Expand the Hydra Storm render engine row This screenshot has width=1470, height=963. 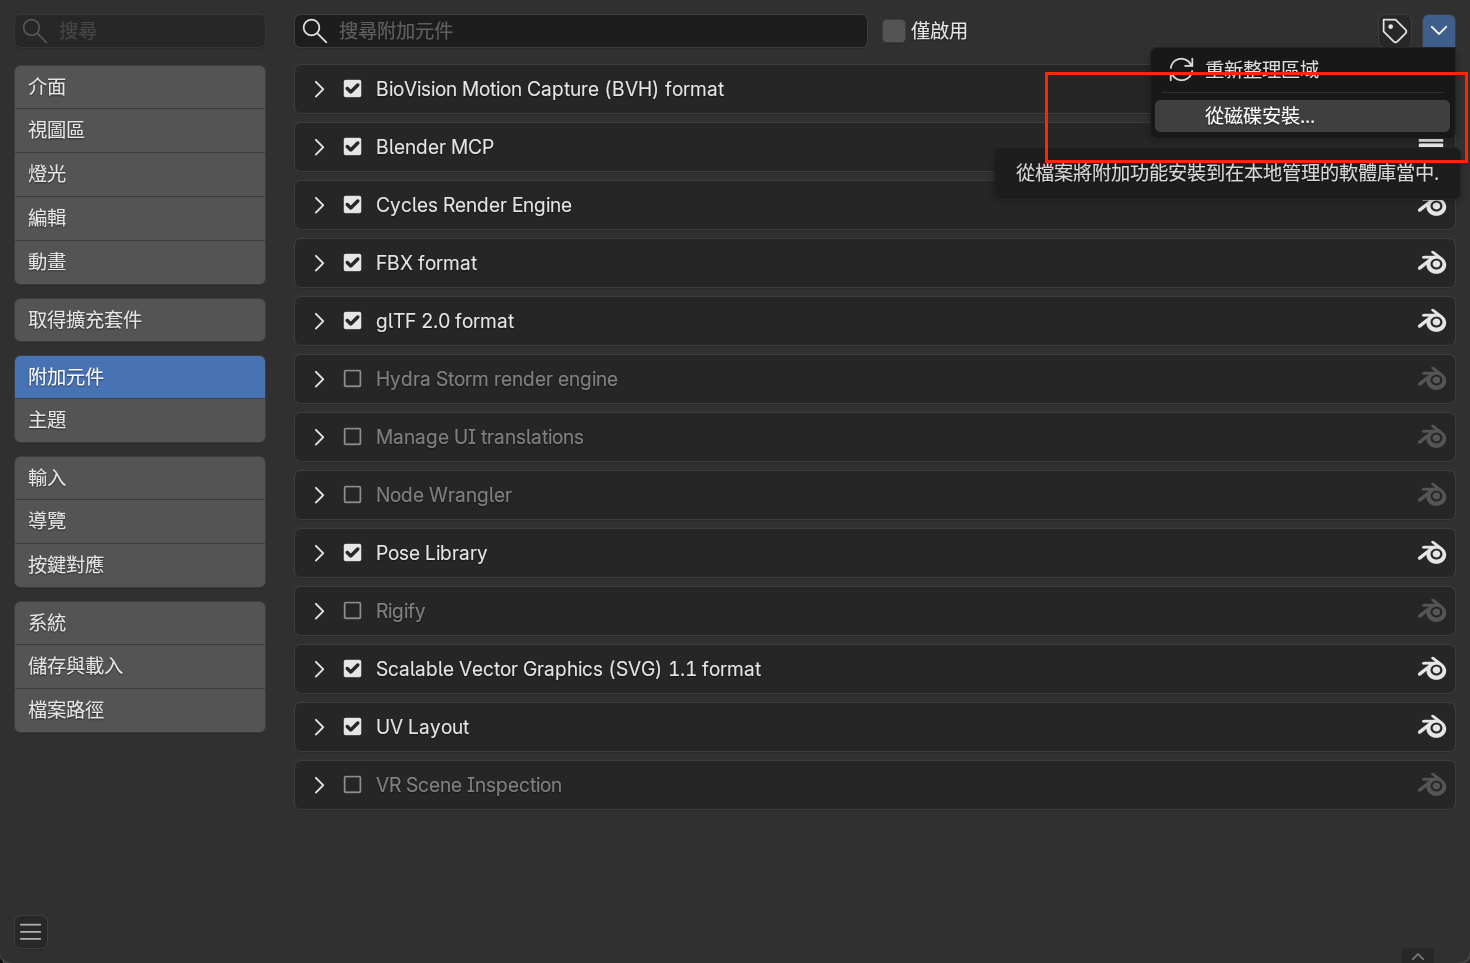coord(319,379)
